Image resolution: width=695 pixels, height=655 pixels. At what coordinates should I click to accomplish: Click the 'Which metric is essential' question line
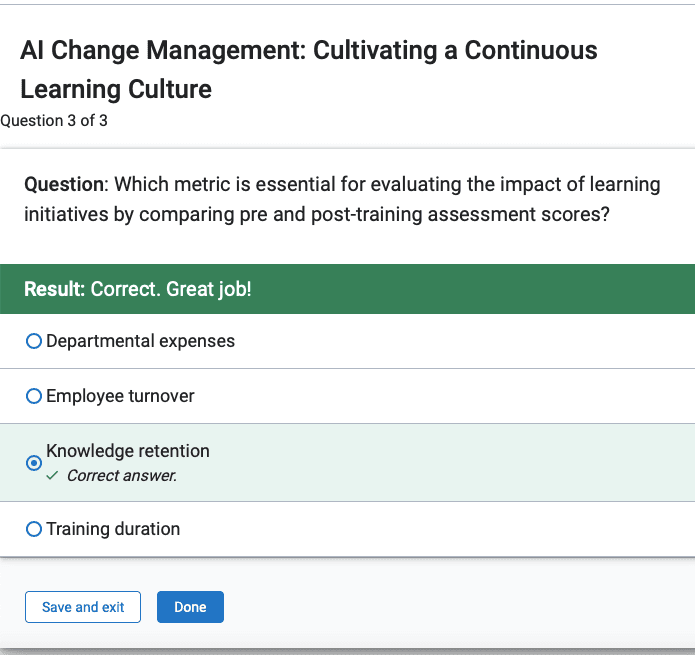tap(226, 184)
